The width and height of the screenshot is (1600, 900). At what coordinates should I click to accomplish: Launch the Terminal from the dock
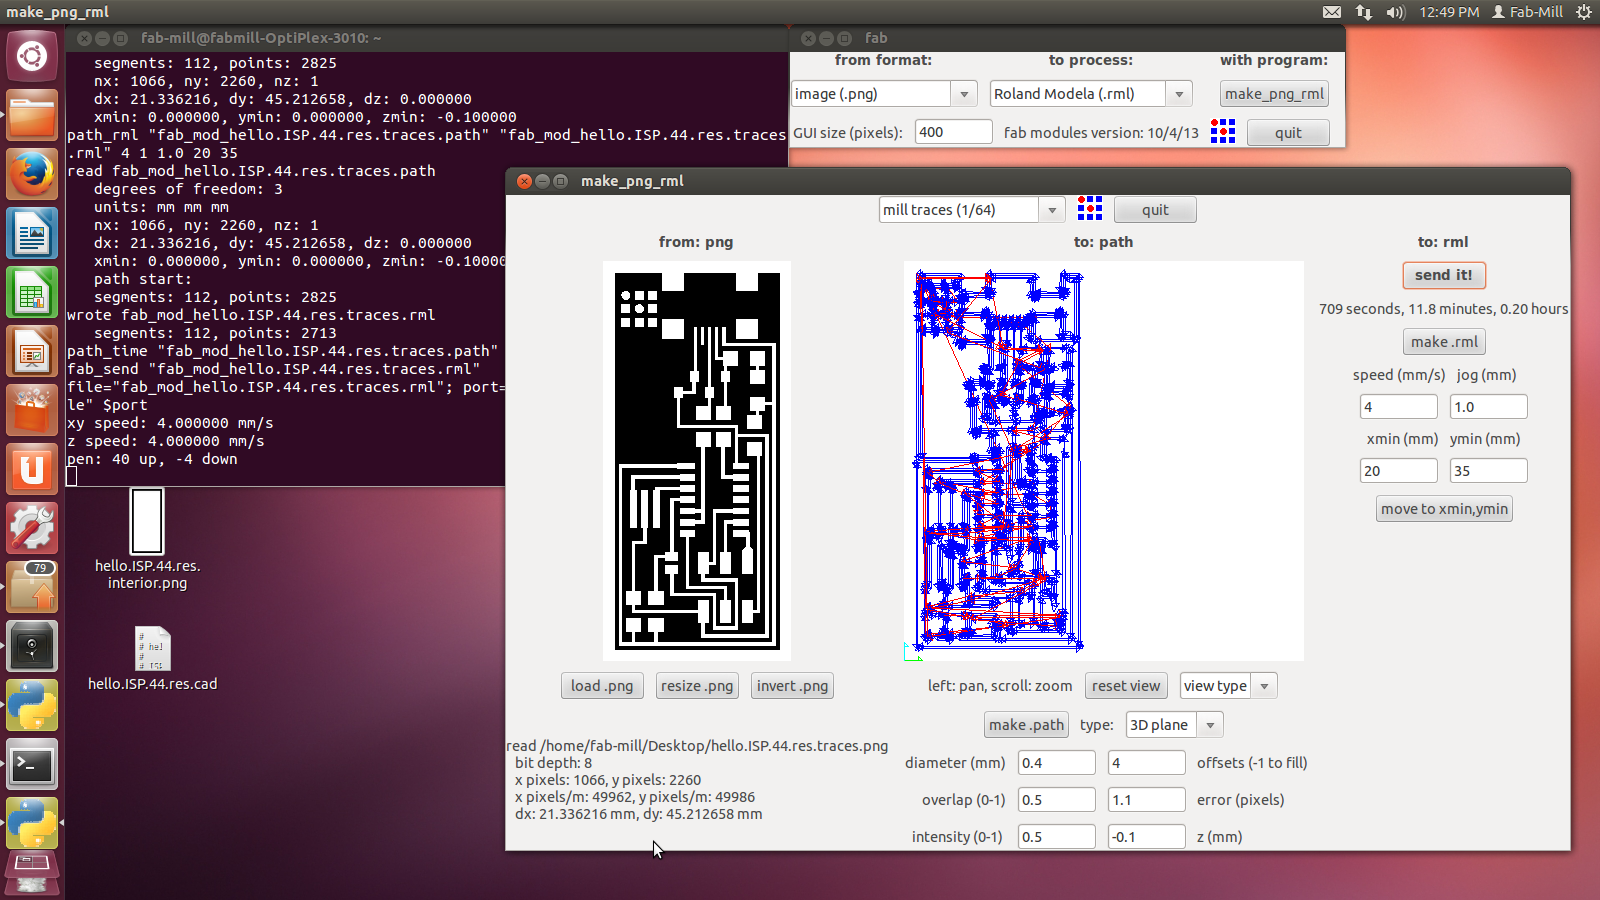pyautogui.click(x=32, y=766)
